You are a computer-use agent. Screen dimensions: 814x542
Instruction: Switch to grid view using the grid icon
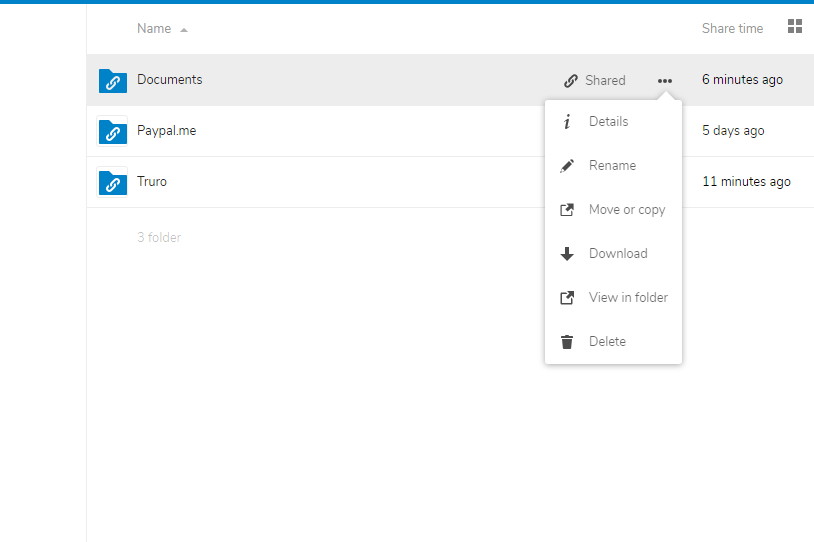[x=795, y=26]
